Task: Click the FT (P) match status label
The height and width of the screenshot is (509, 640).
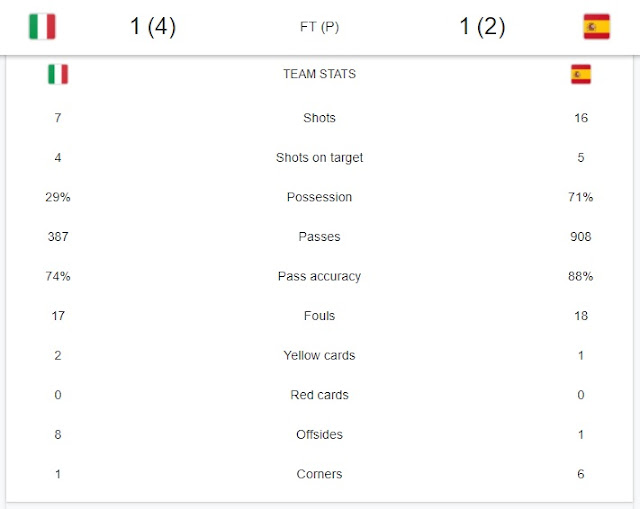Action: 320,27
